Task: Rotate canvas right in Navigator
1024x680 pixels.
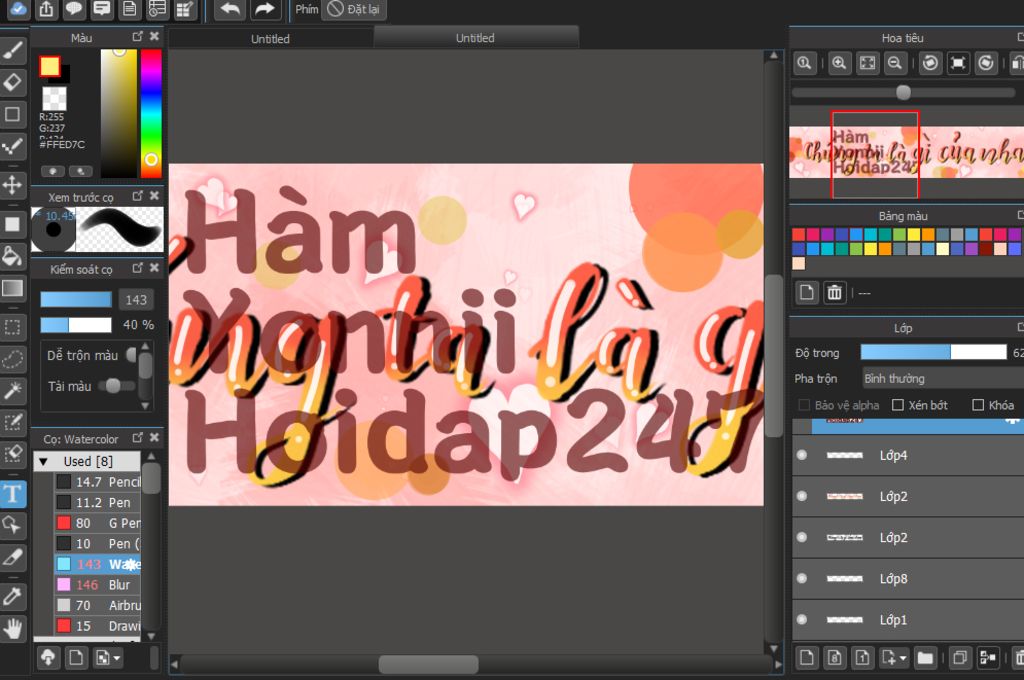Action: click(x=986, y=63)
